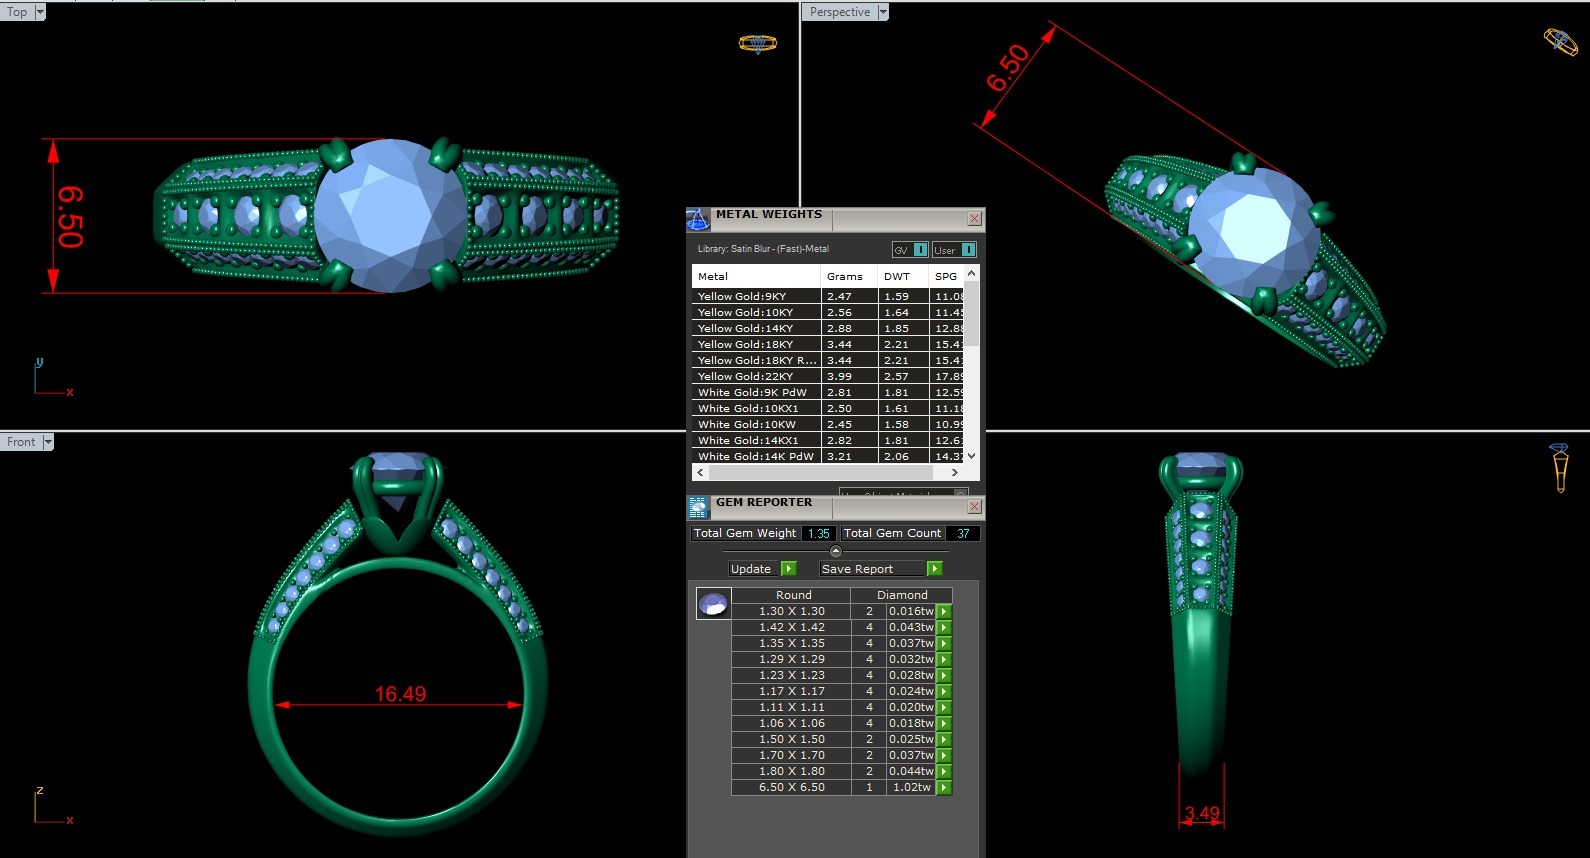Click the Diamond type column header
Image resolution: width=1590 pixels, height=858 pixels.
pyautogui.click(x=902, y=595)
